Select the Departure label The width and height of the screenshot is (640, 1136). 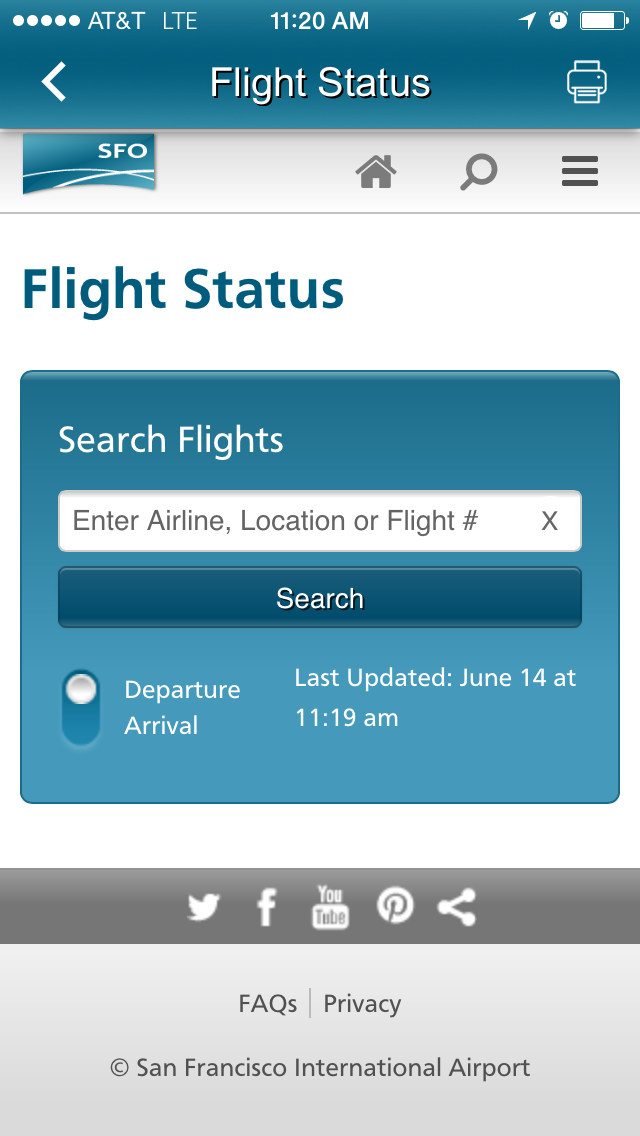[182, 690]
